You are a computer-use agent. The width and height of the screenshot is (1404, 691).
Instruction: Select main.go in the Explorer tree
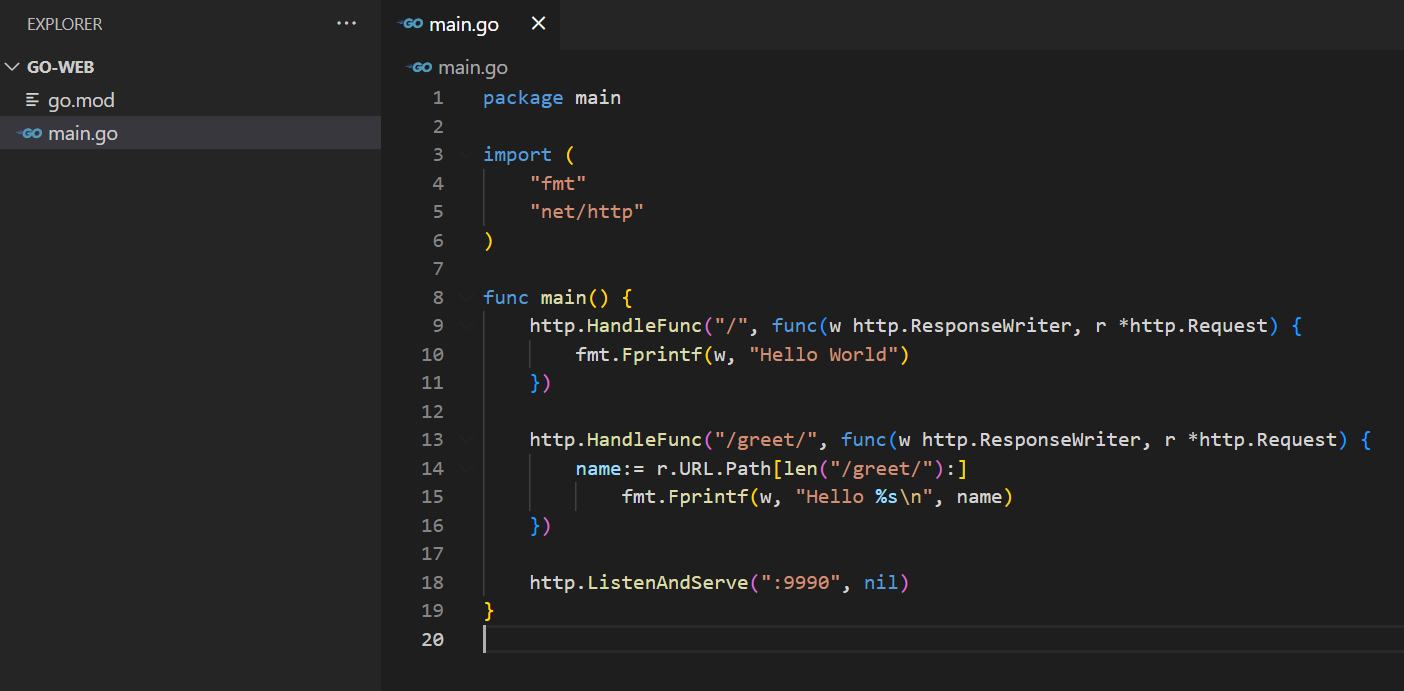[x=190, y=133]
